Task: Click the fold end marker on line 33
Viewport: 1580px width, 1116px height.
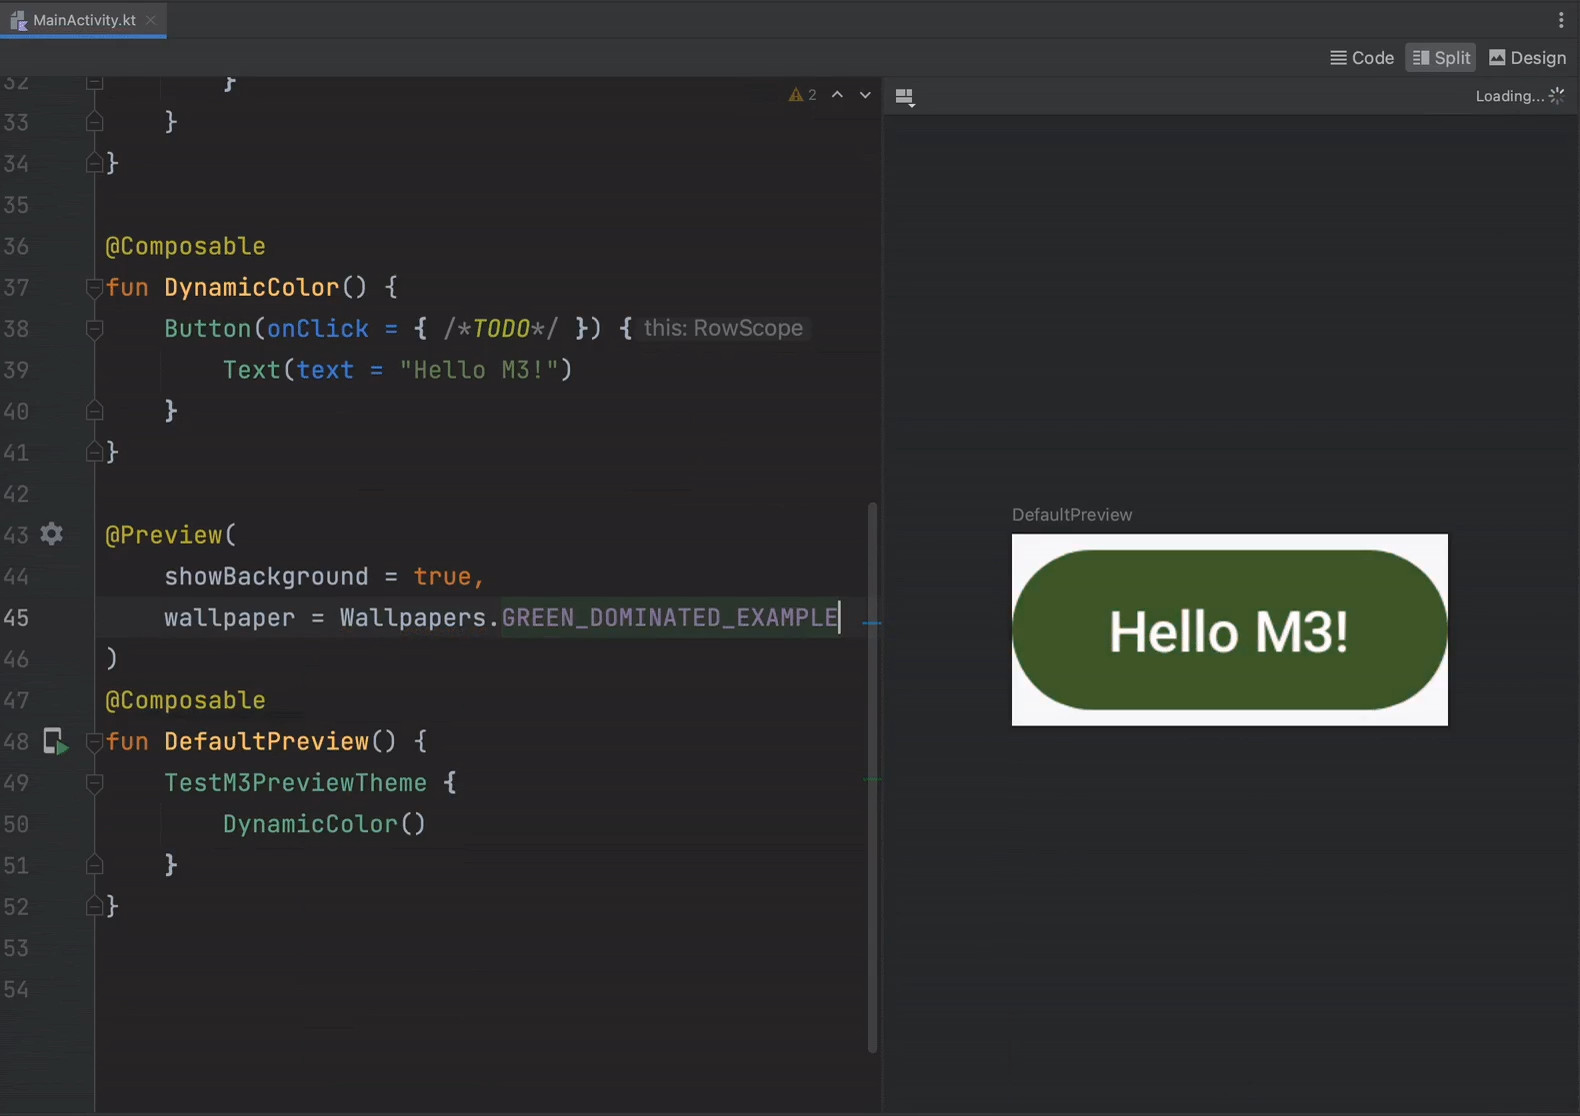Action: 94,122
